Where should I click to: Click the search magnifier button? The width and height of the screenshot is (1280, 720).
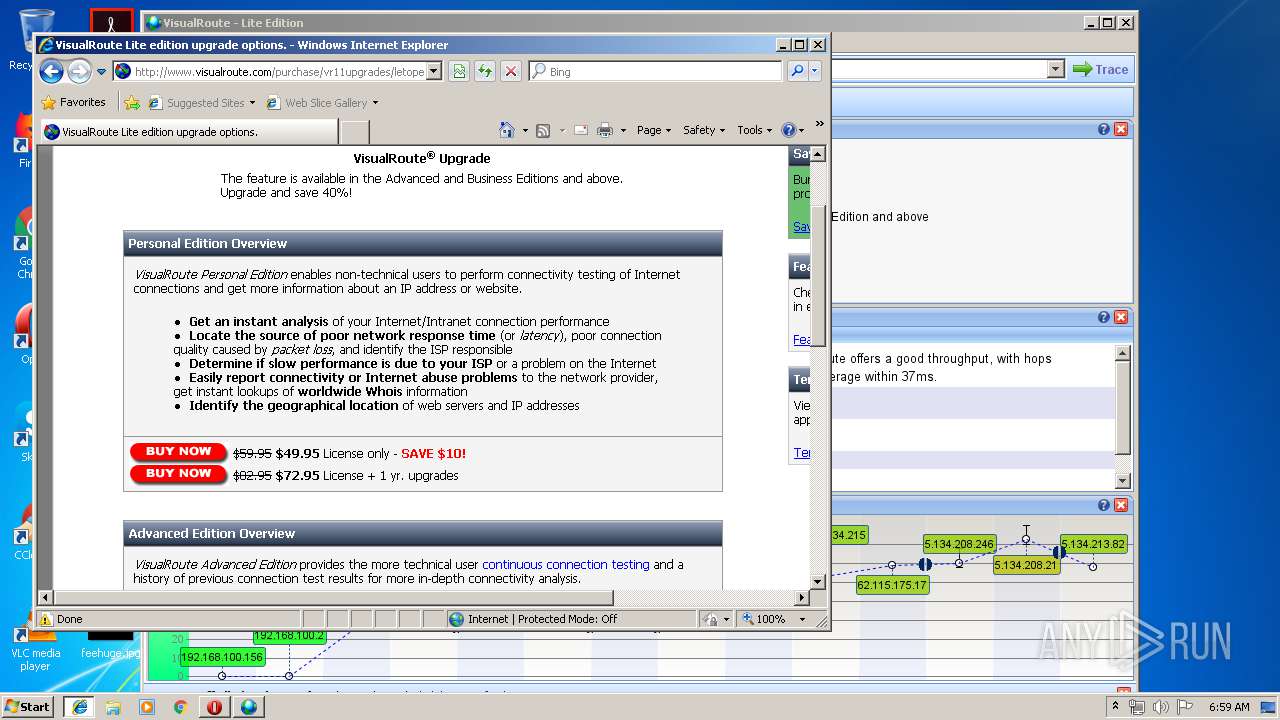point(797,71)
